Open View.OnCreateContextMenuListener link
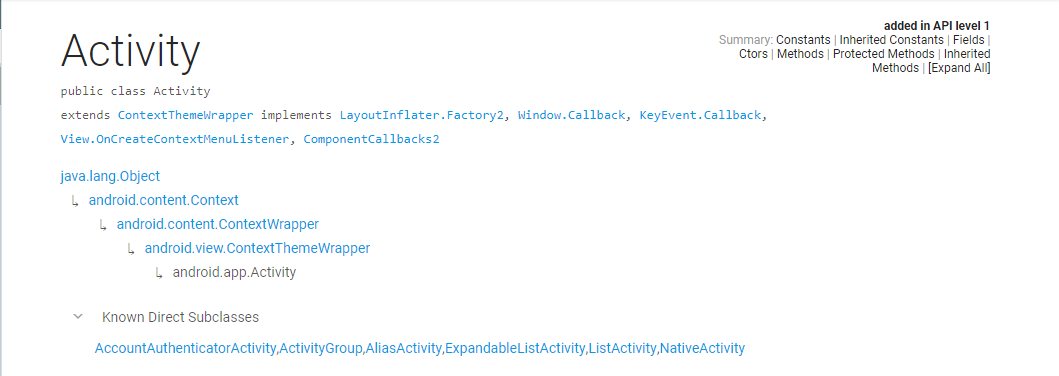The height and width of the screenshot is (376, 1059). coord(174,139)
